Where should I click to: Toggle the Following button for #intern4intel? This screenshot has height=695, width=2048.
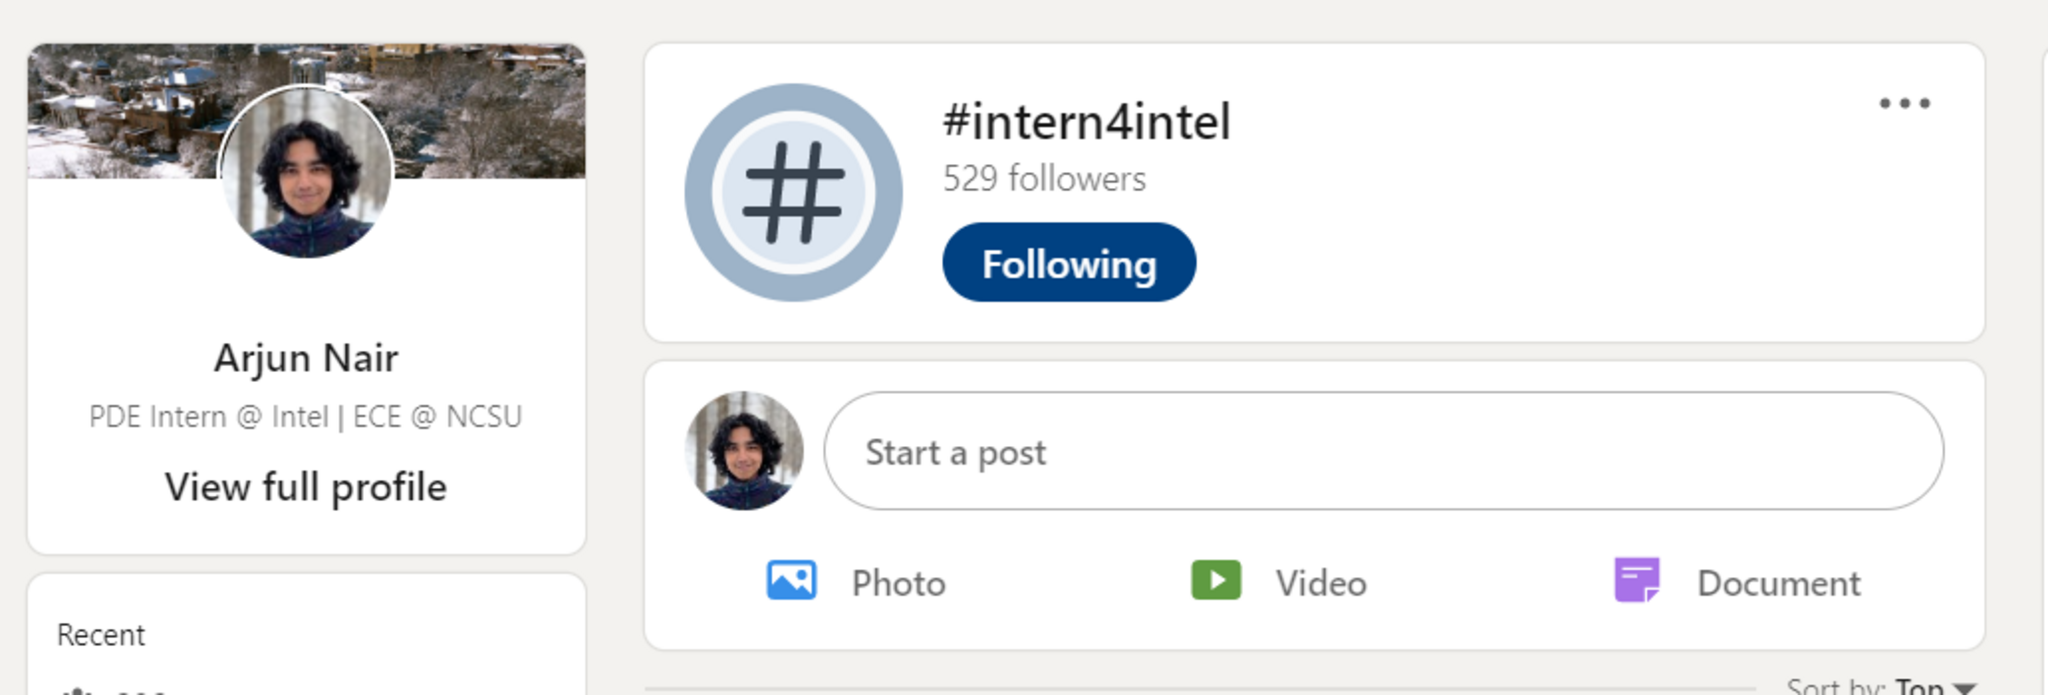[x=1069, y=263]
